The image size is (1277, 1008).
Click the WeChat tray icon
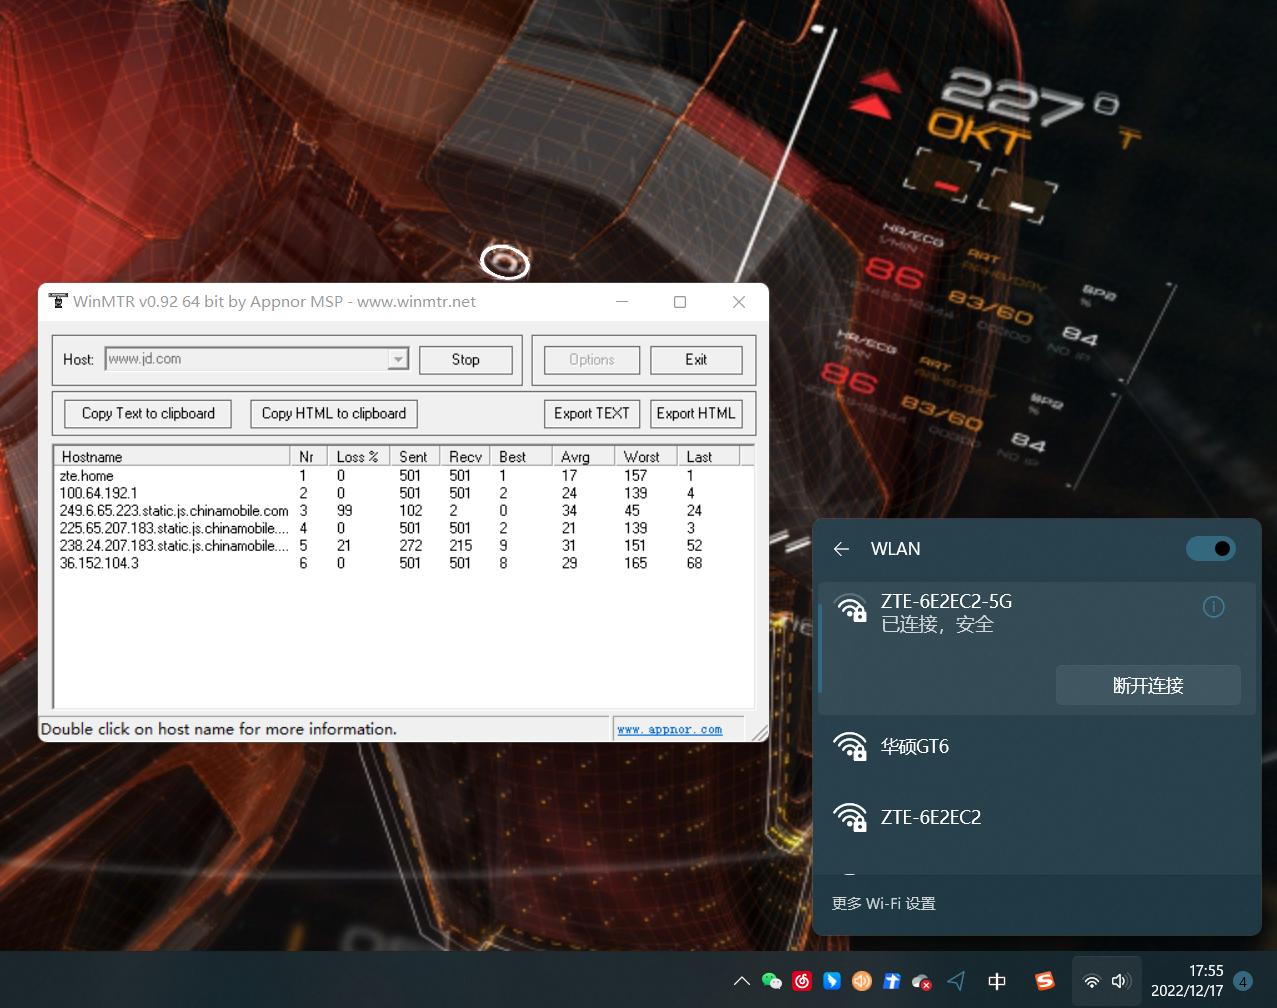click(771, 981)
